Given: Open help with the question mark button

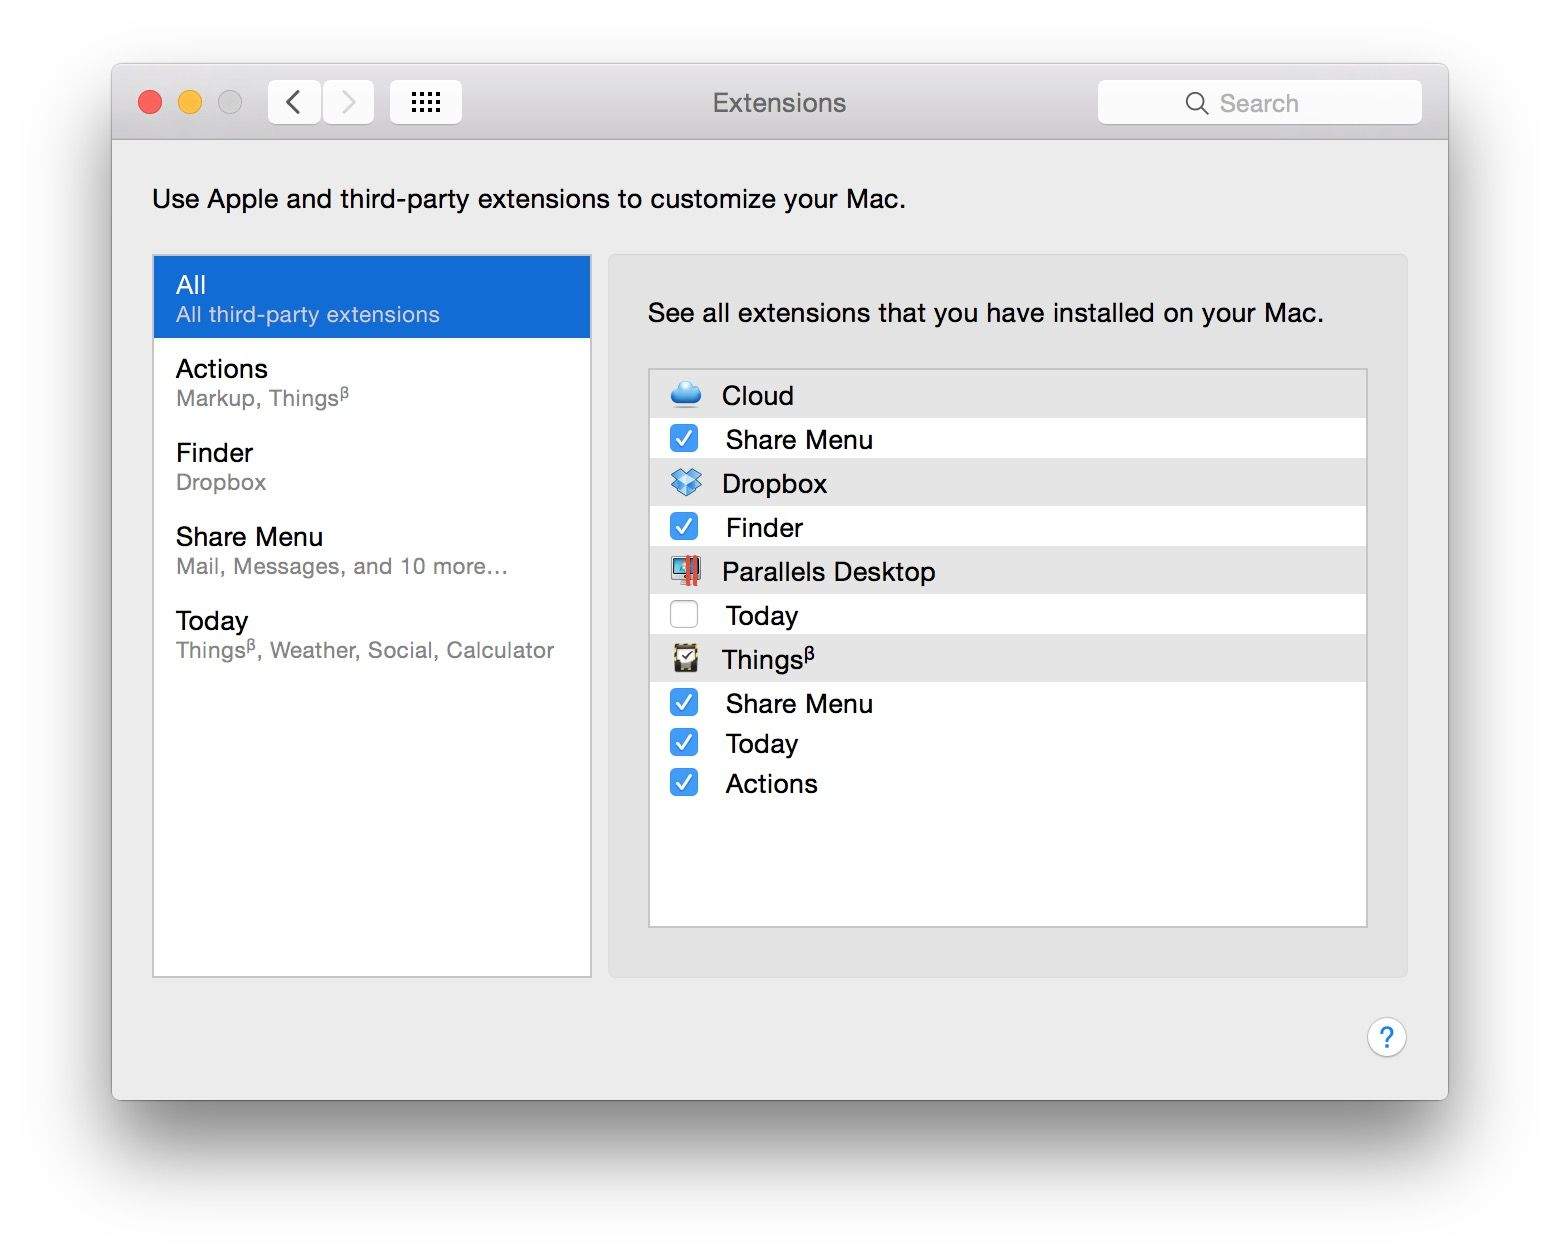Looking at the screenshot, I should (x=1386, y=1037).
